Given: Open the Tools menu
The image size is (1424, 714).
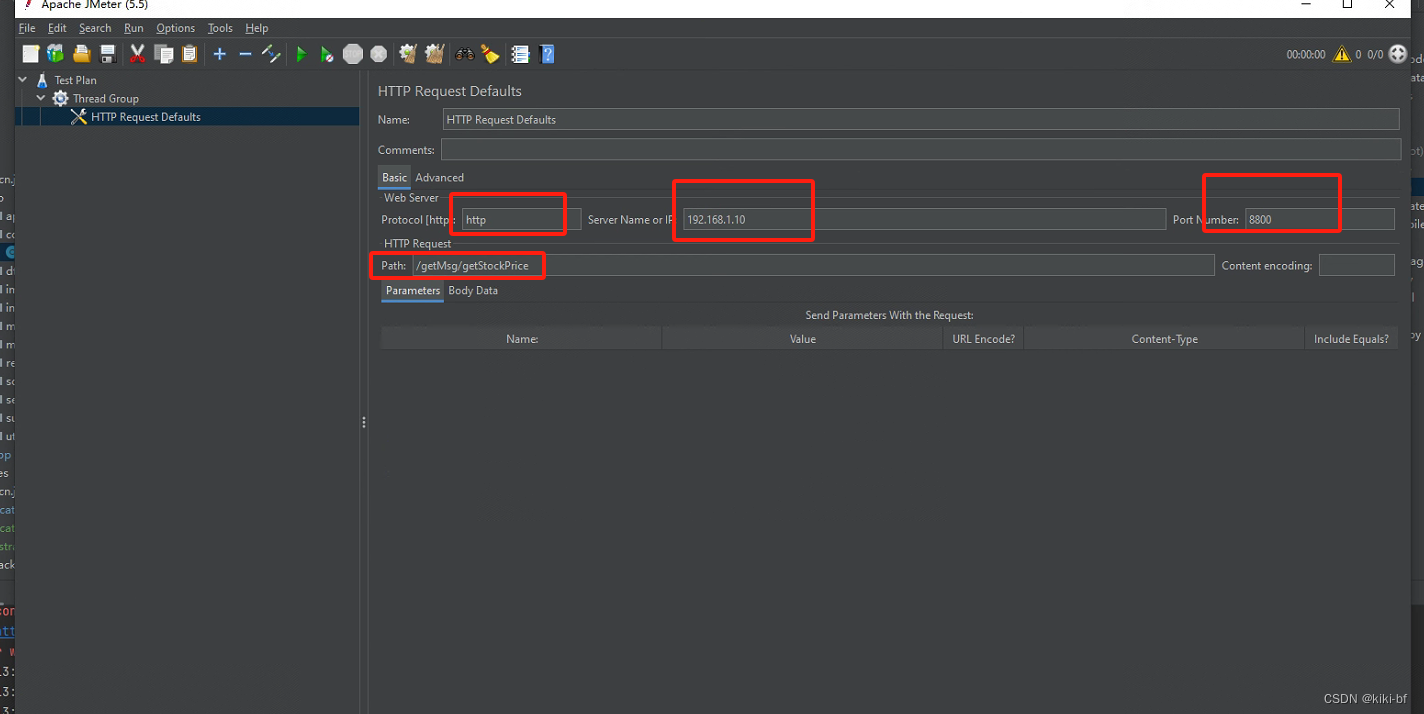Looking at the screenshot, I should click(x=220, y=28).
